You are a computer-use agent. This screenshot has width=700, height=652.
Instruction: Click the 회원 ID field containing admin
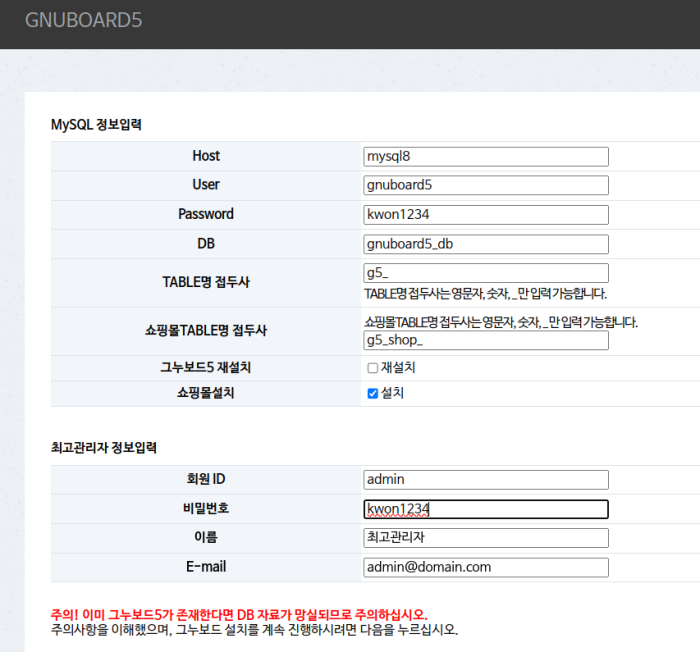click(486, 480)
